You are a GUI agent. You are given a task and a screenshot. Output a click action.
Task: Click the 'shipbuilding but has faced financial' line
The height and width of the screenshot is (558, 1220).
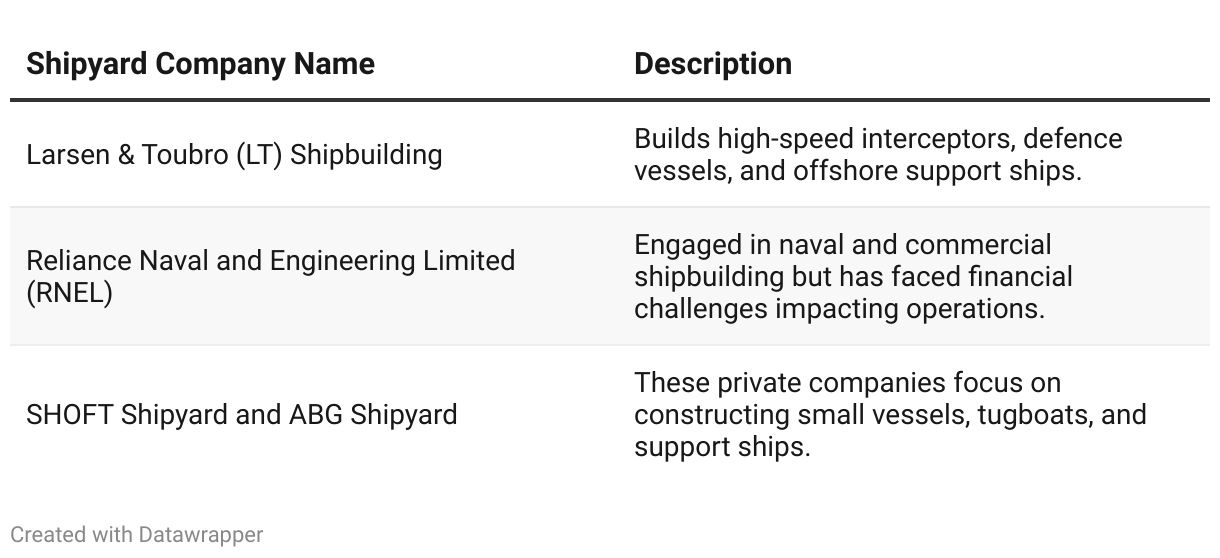852,276
